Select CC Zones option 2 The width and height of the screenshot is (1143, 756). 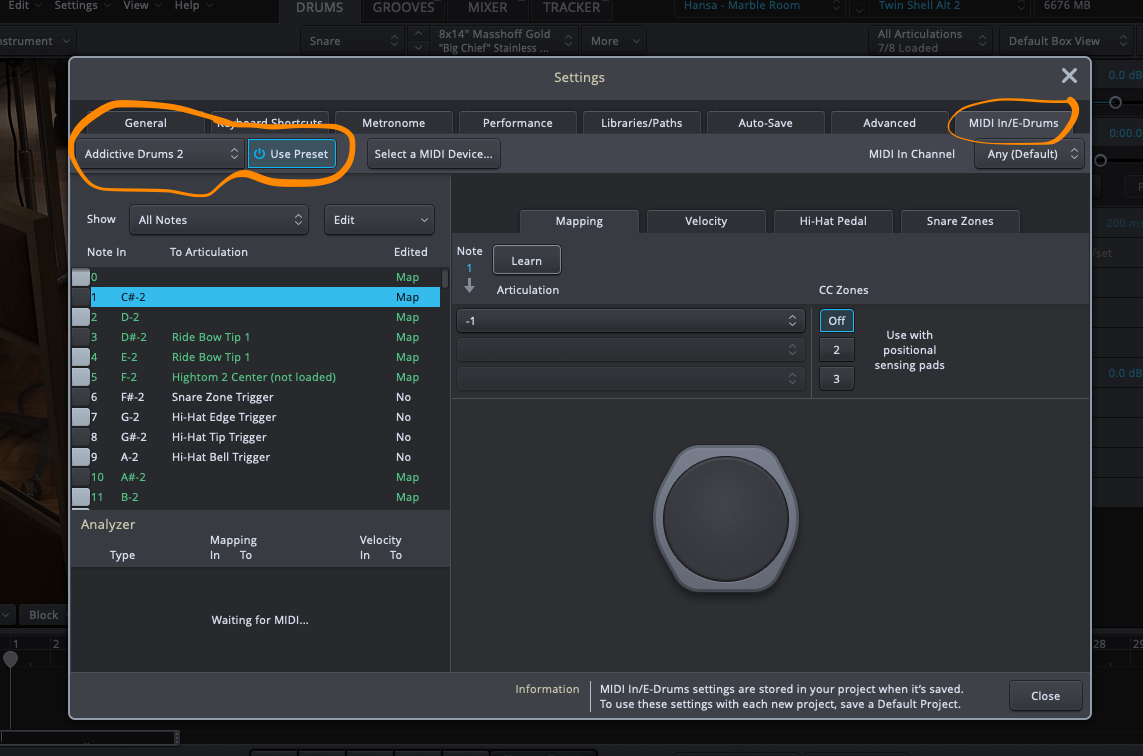point(836,349)
